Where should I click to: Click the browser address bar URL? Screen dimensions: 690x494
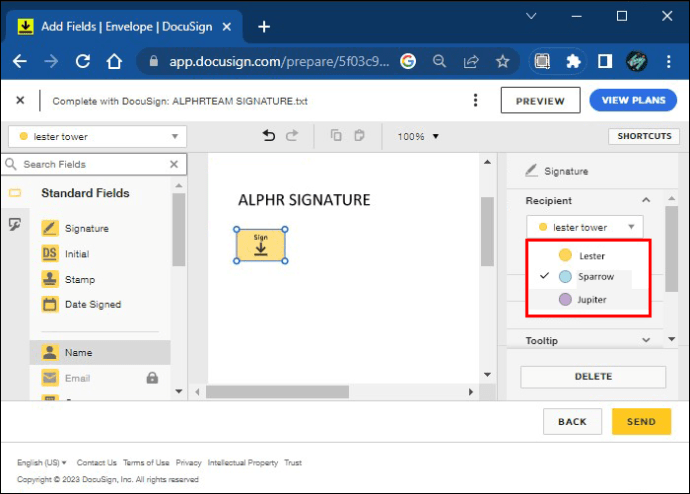pyautogui.click(x=279, y=61)
